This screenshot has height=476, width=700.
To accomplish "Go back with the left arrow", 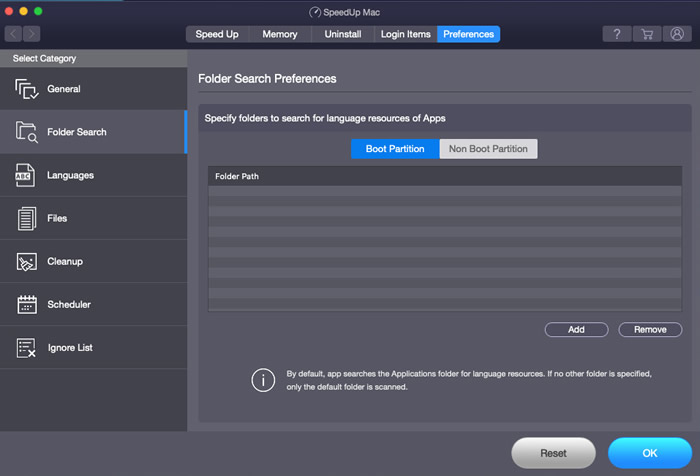I will point(13,34).
